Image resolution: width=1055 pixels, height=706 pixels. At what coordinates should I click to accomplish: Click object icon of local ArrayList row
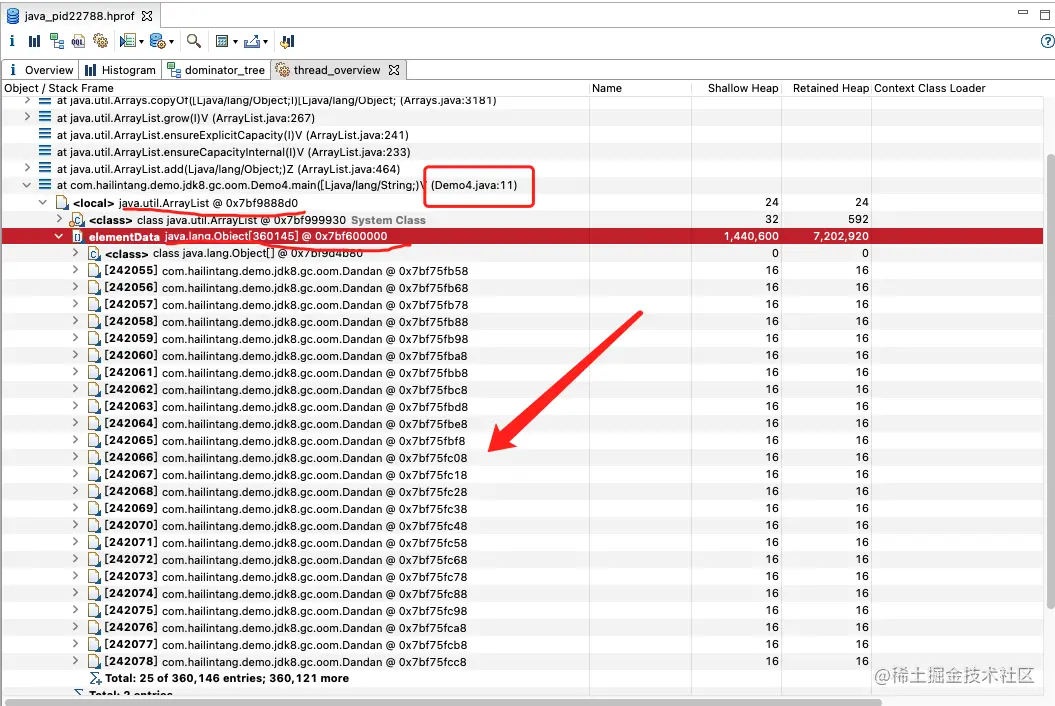[62, 203]
